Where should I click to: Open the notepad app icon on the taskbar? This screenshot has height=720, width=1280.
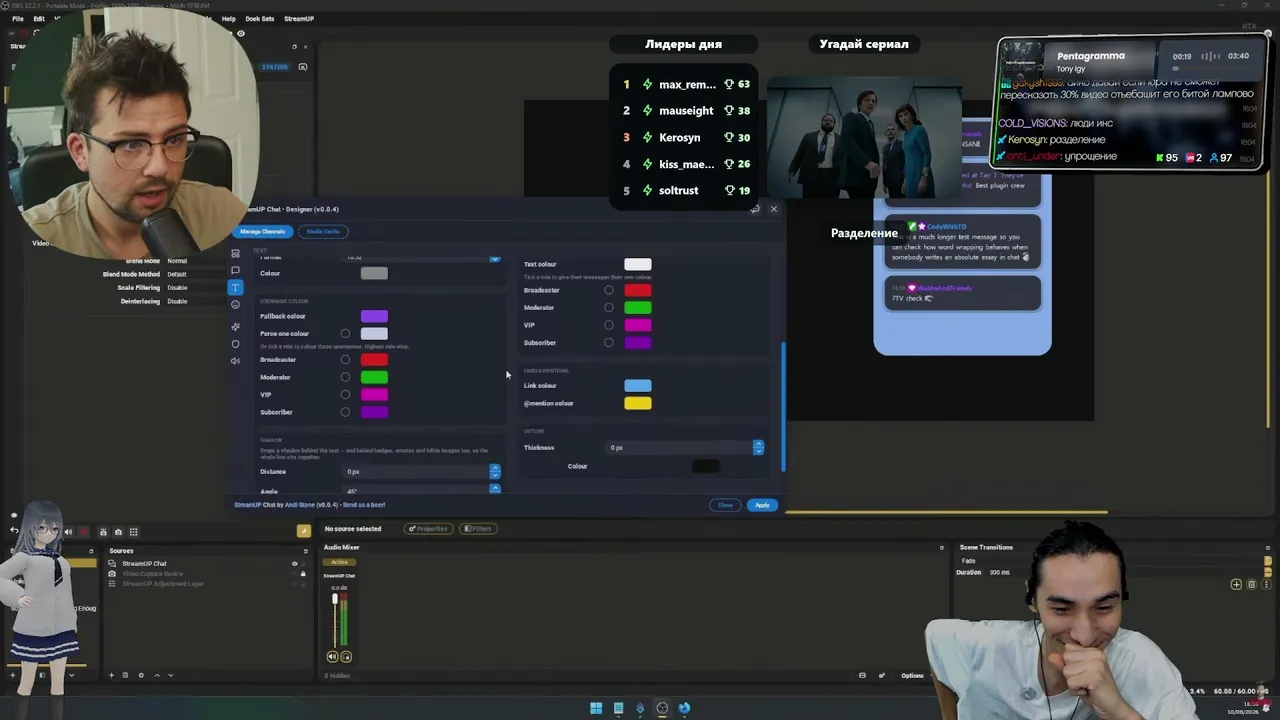[618, 708]
